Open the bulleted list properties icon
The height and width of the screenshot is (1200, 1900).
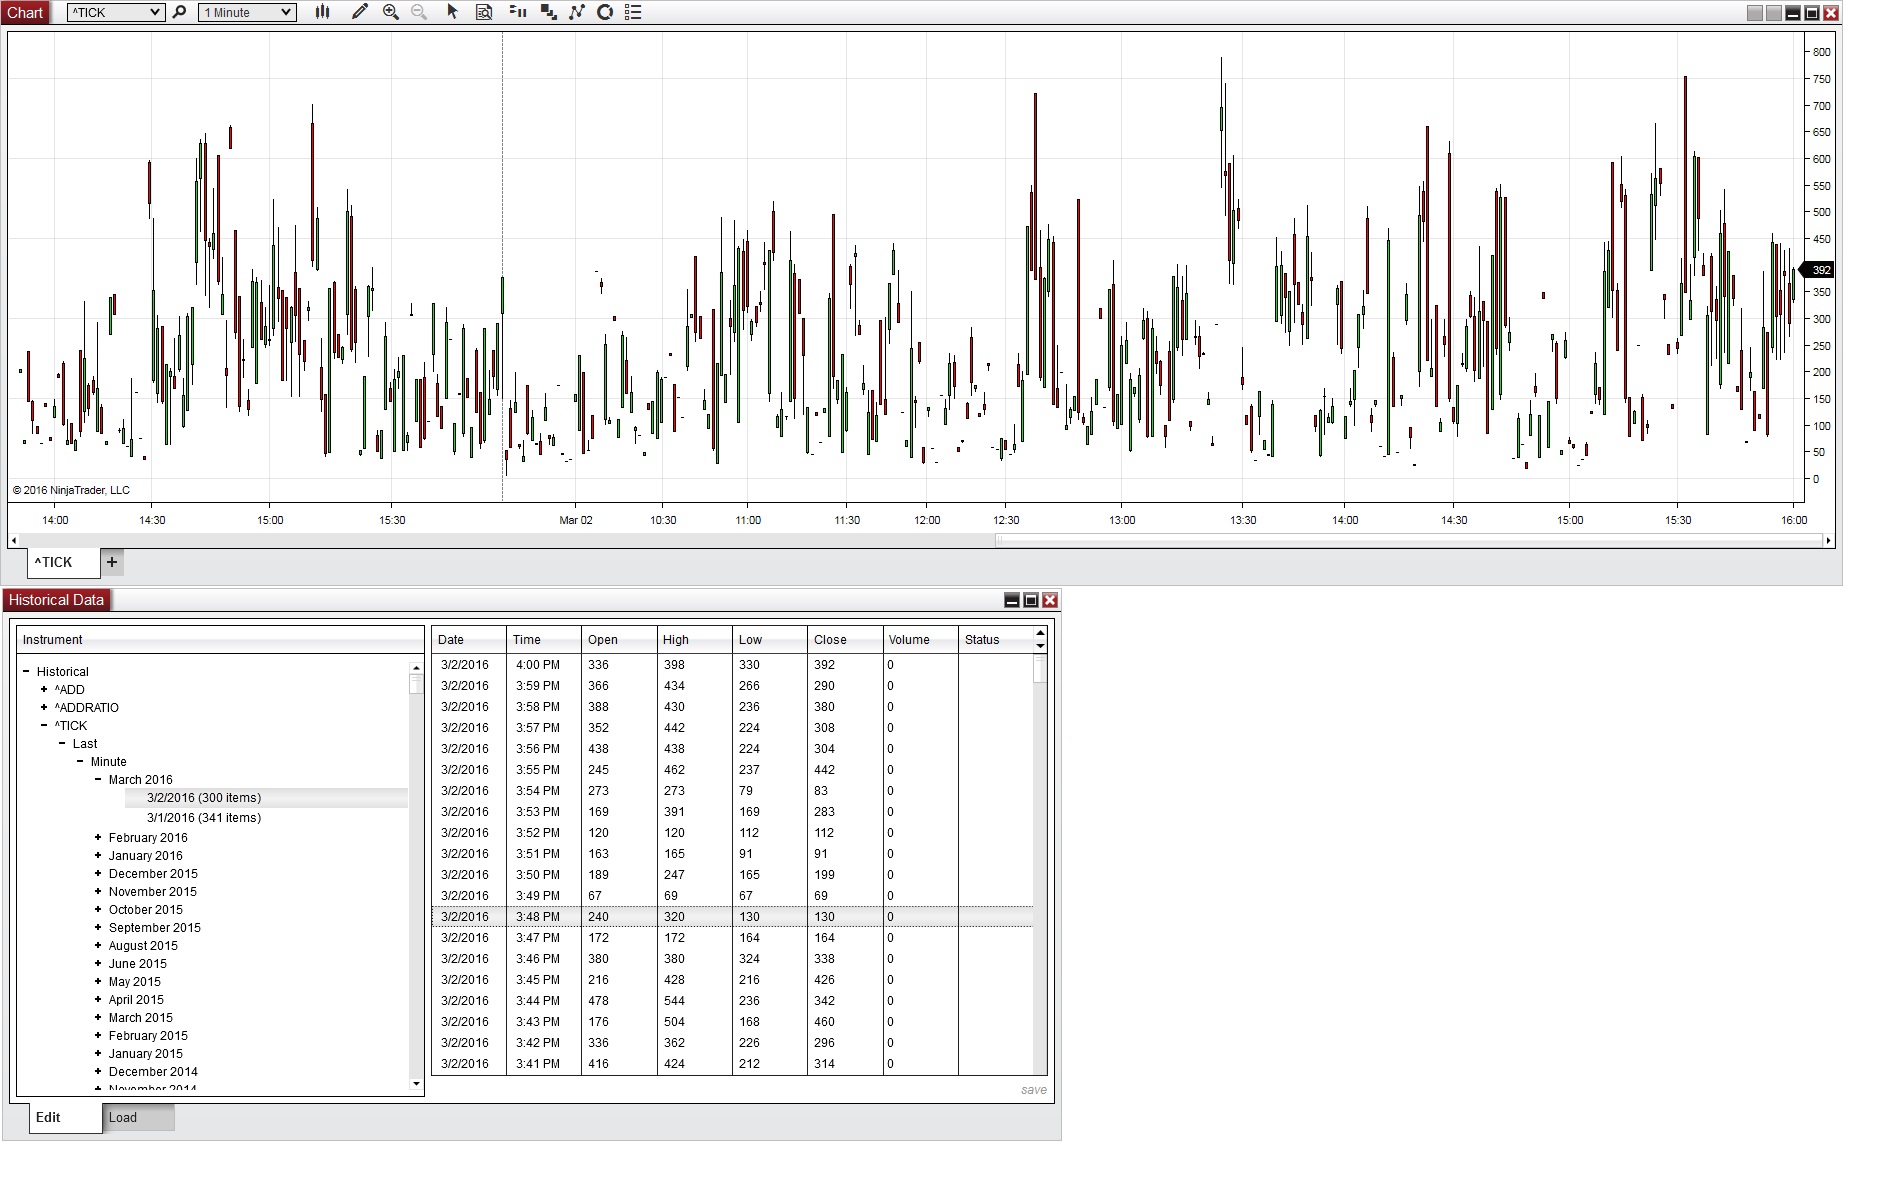[x=633, y=12]
